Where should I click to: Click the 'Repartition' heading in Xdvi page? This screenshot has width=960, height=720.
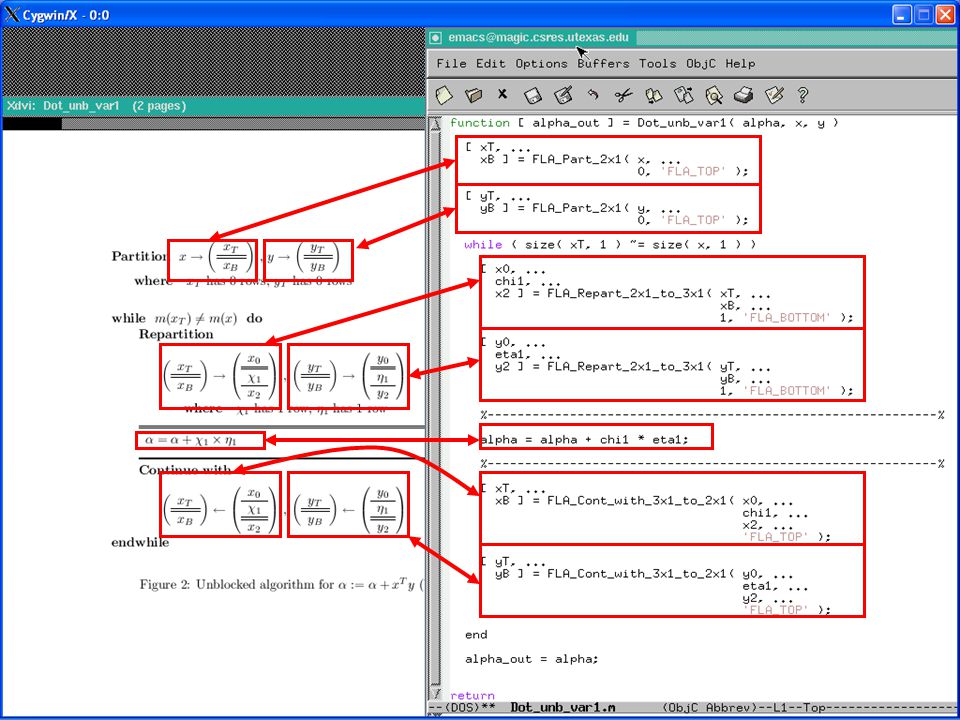tap(176, 335)
